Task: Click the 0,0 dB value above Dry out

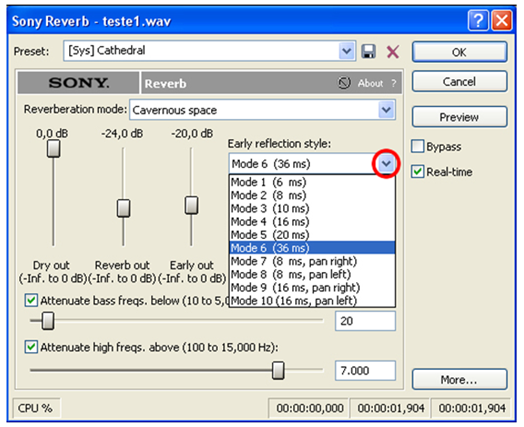Action: coord(52,134)
